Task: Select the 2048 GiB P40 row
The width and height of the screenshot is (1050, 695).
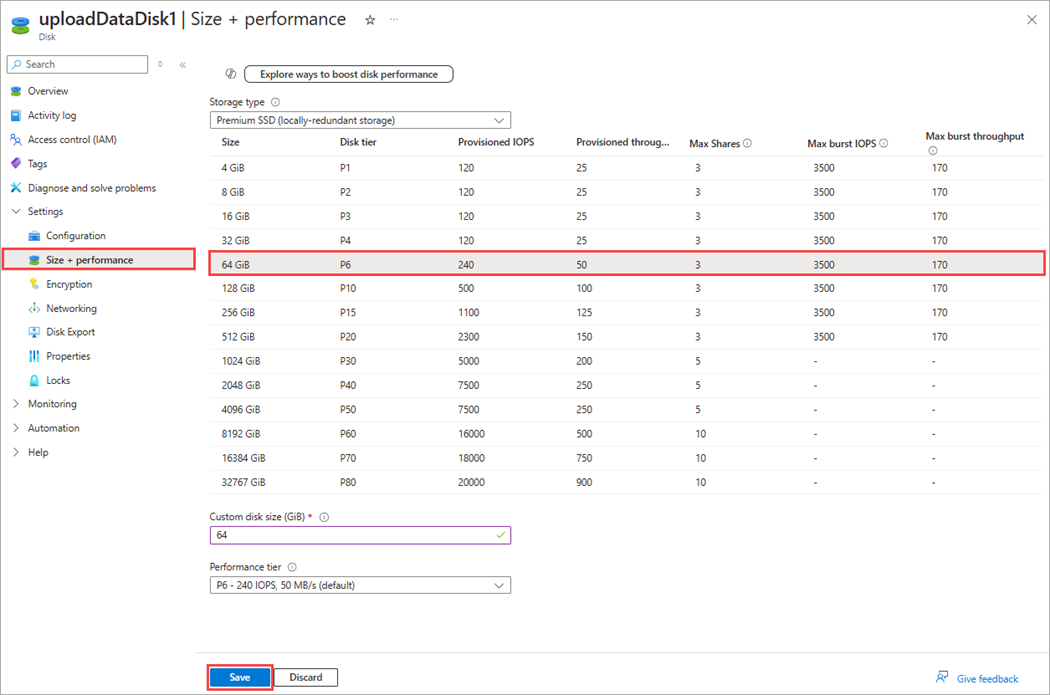Action: pyautogui.click(x=626, y=385)
